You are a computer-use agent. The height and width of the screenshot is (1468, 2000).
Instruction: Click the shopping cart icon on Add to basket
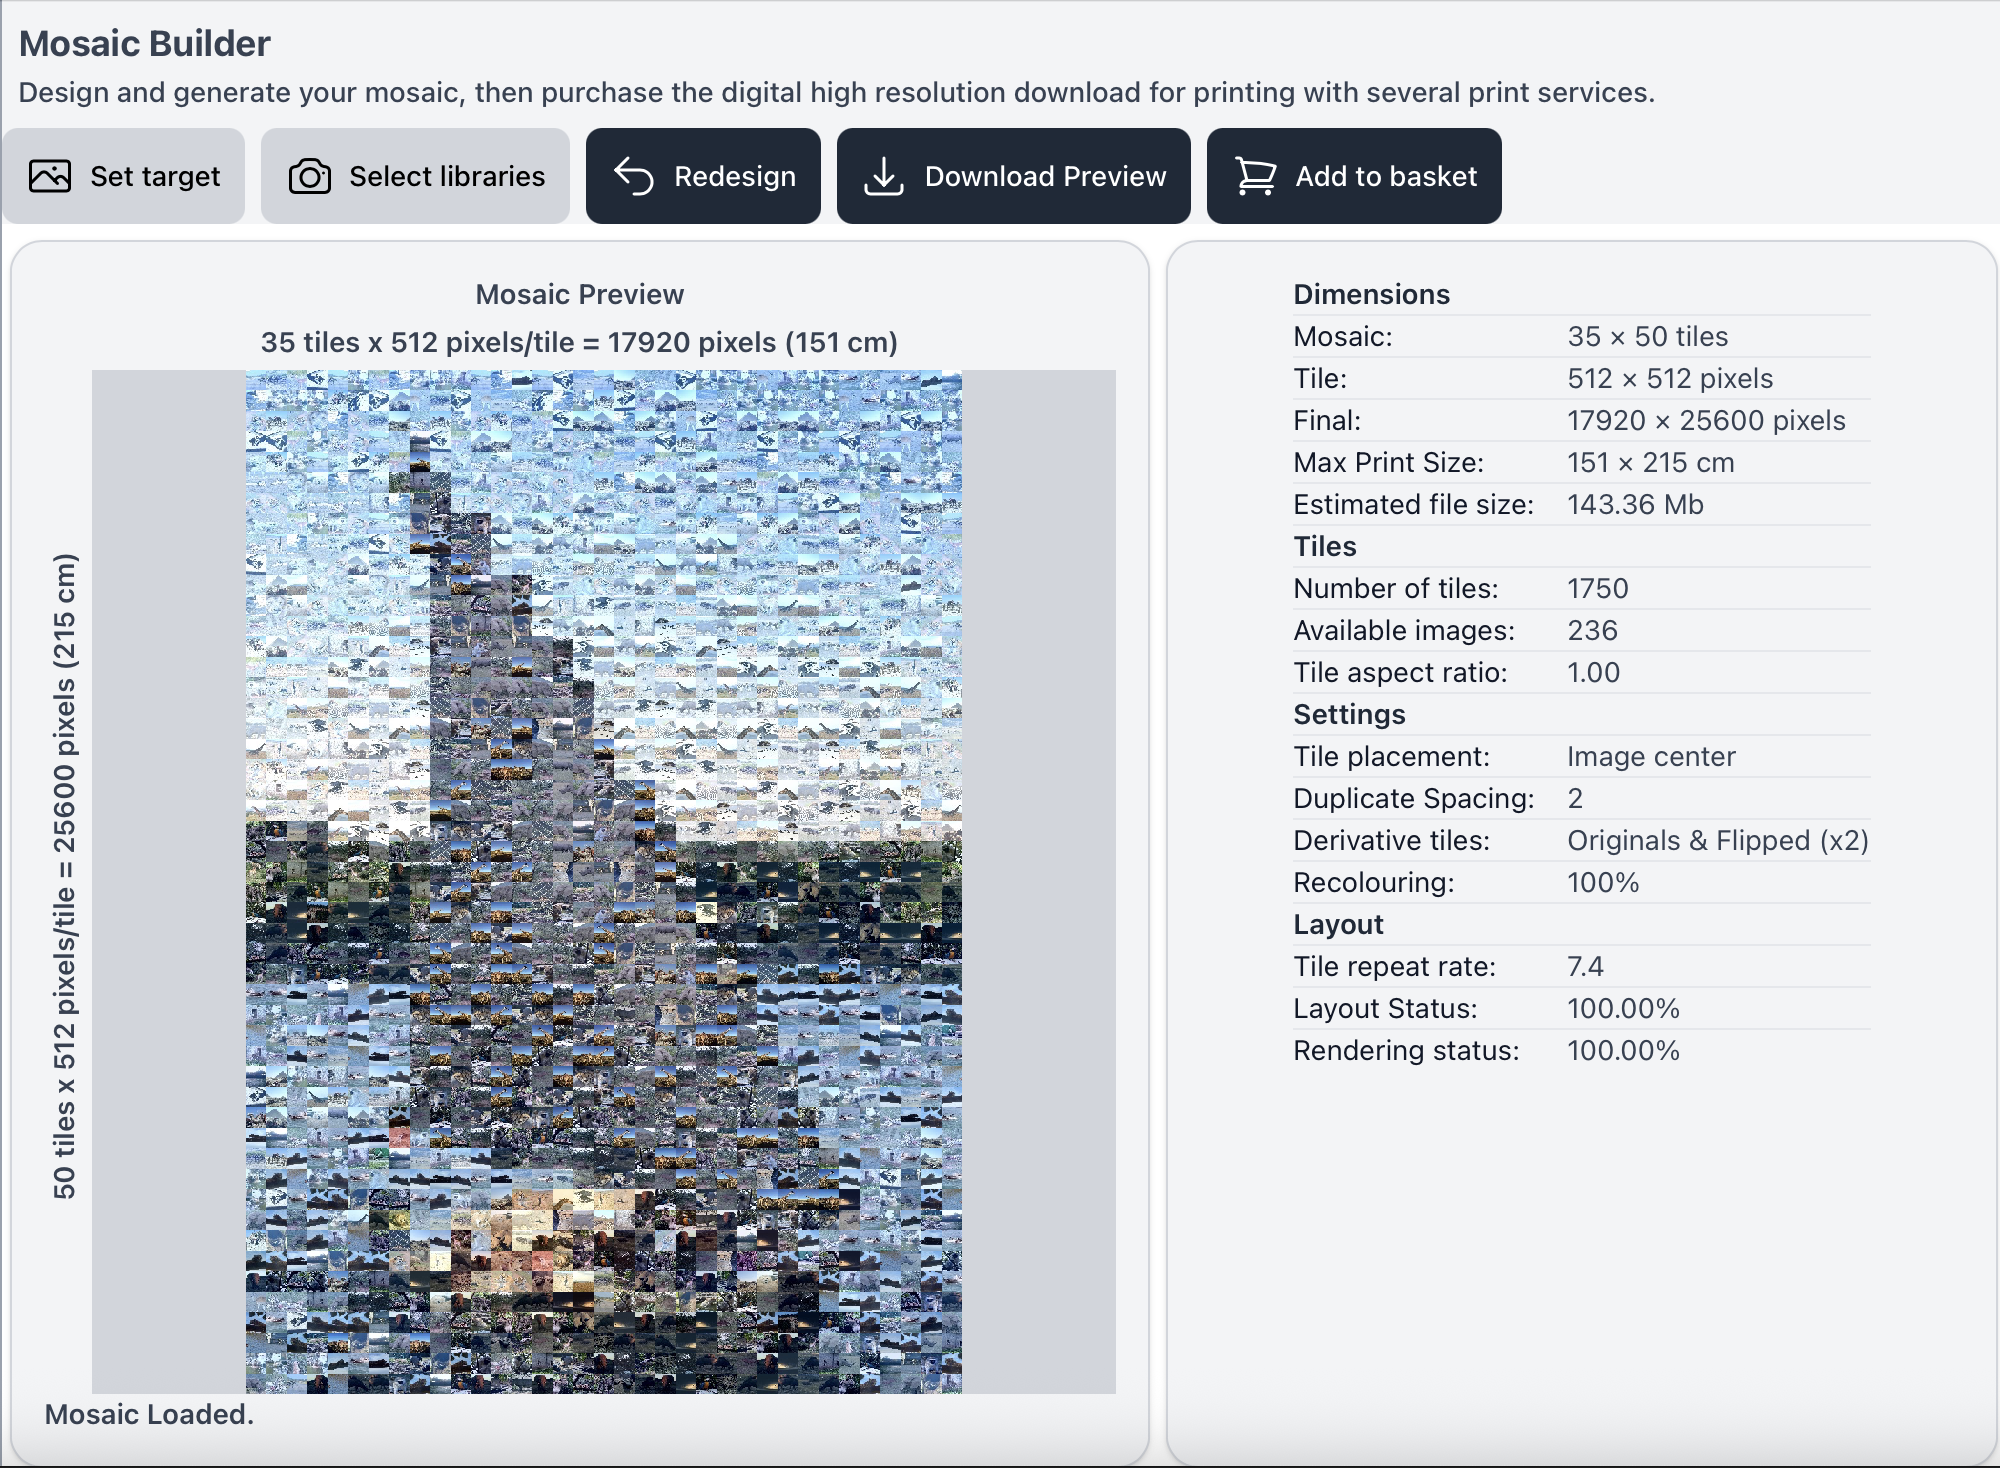(1256, 175)
